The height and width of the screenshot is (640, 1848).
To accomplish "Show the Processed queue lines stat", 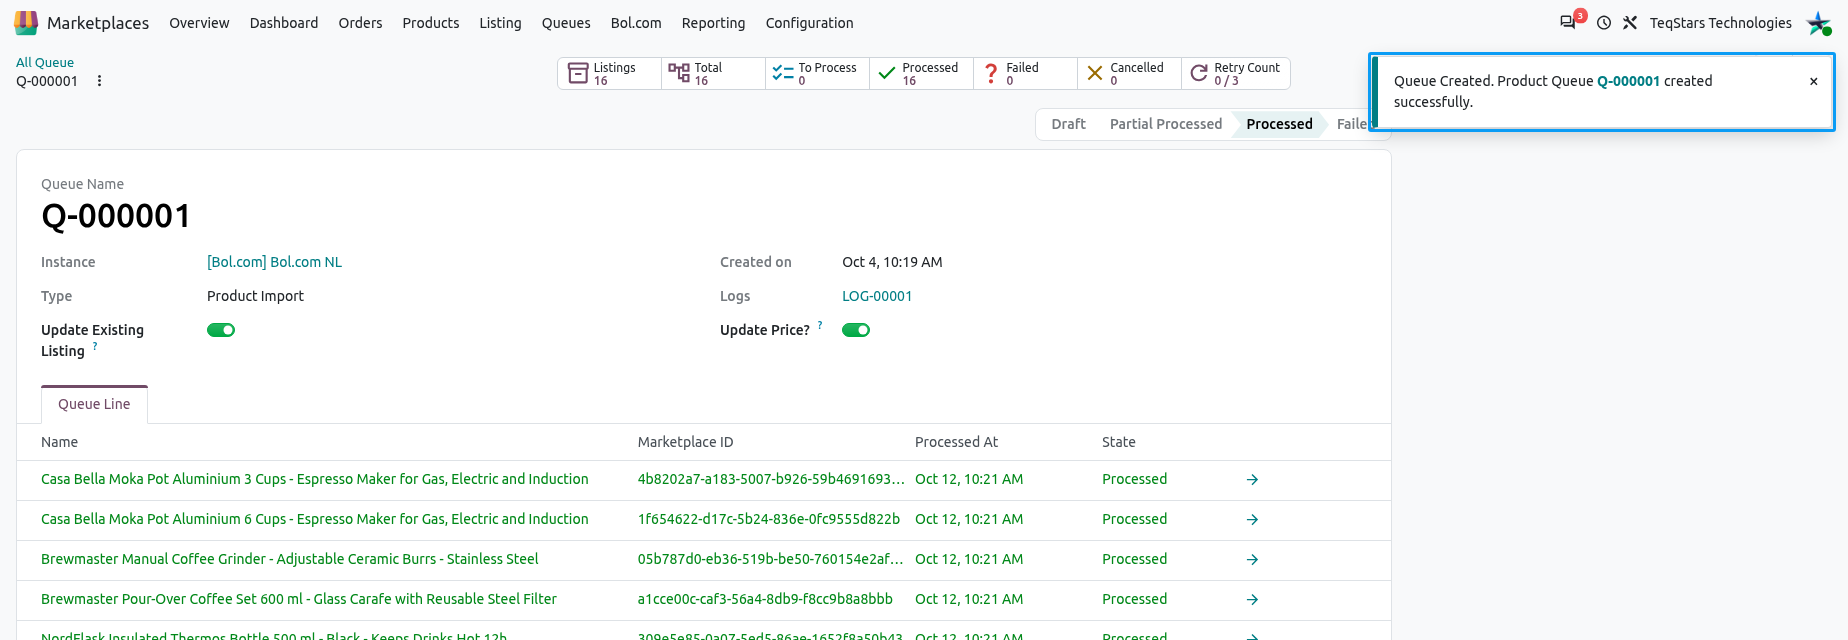I will click(x=922, y=74).
